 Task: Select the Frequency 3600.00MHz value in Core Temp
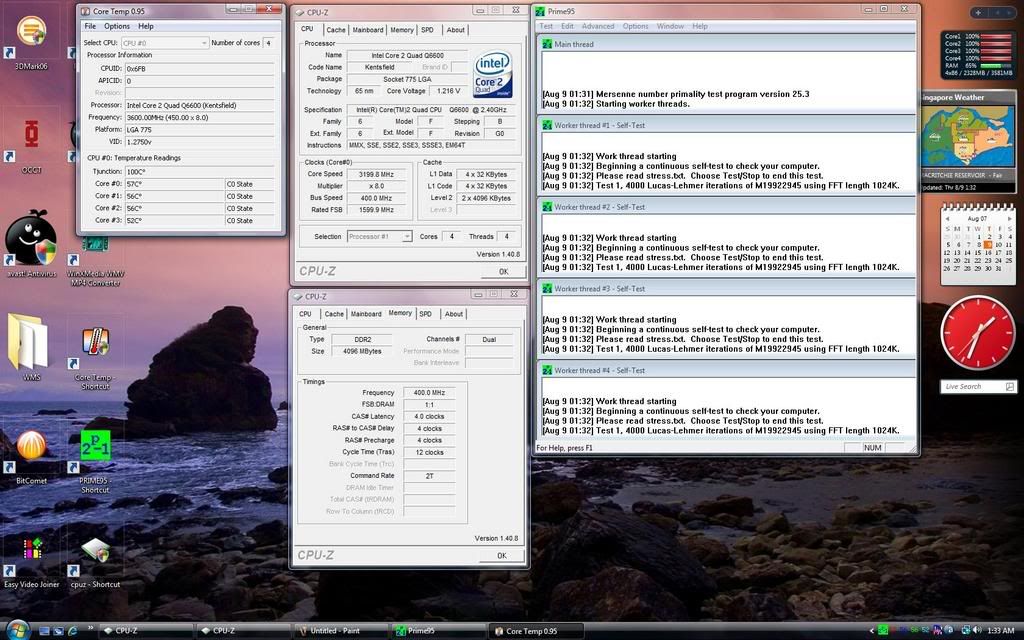pyautogui.click(x=199, y=118)
